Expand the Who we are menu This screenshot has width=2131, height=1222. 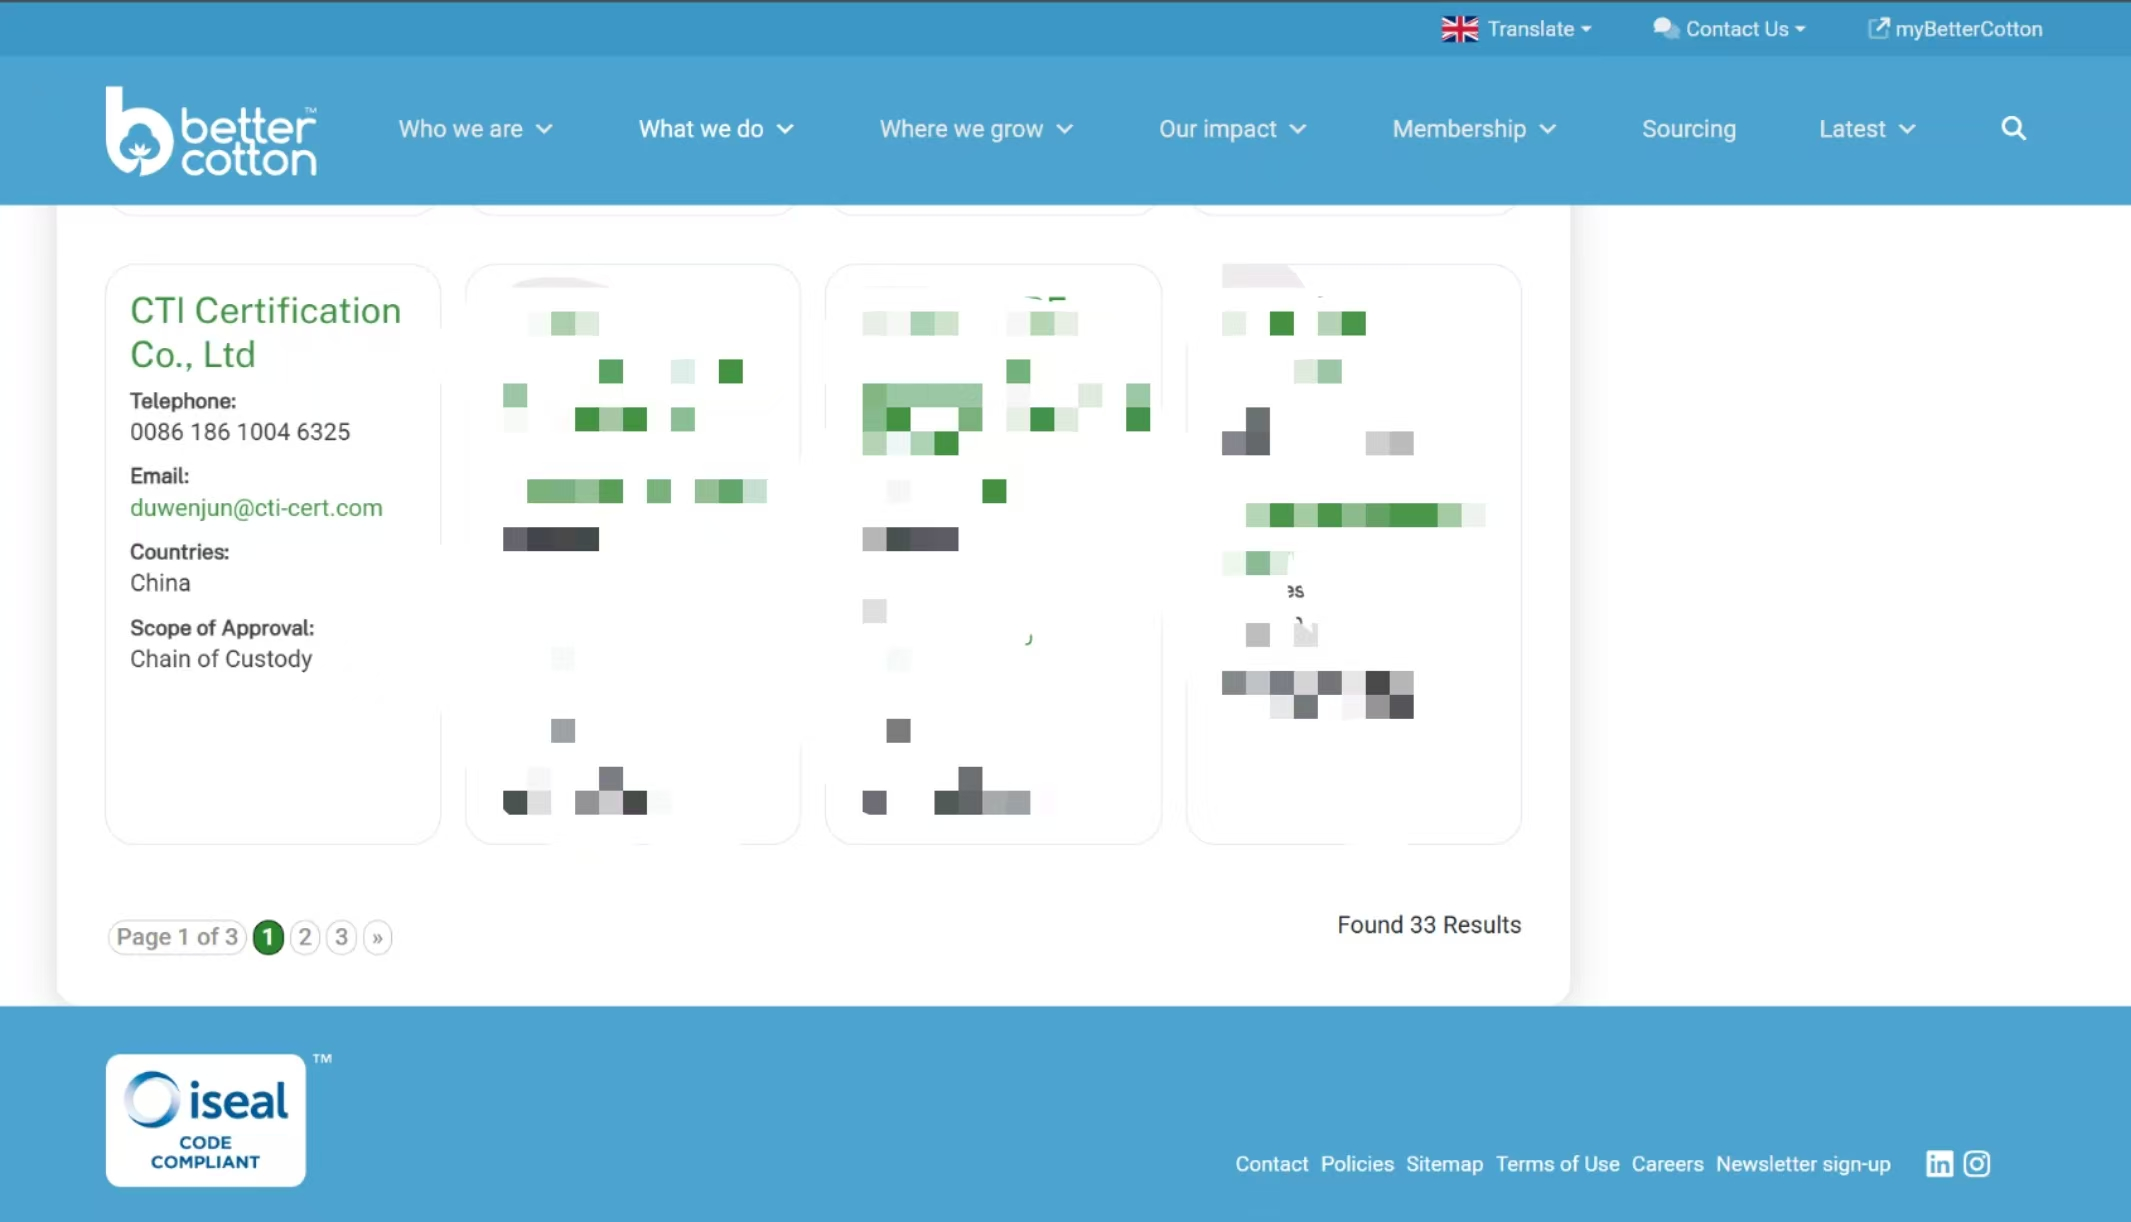475,129
